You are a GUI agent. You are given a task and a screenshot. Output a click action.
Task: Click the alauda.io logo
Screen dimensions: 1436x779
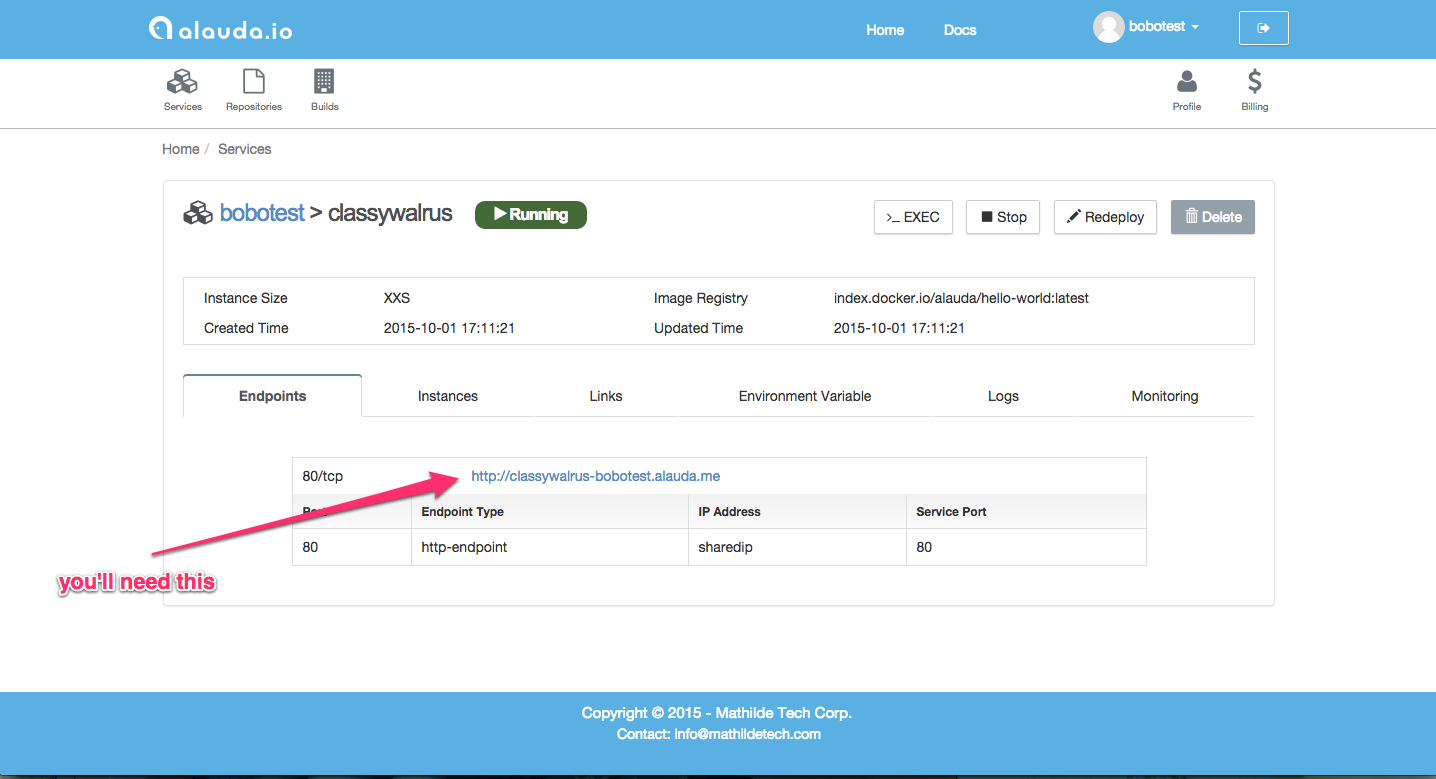(220, 29)
